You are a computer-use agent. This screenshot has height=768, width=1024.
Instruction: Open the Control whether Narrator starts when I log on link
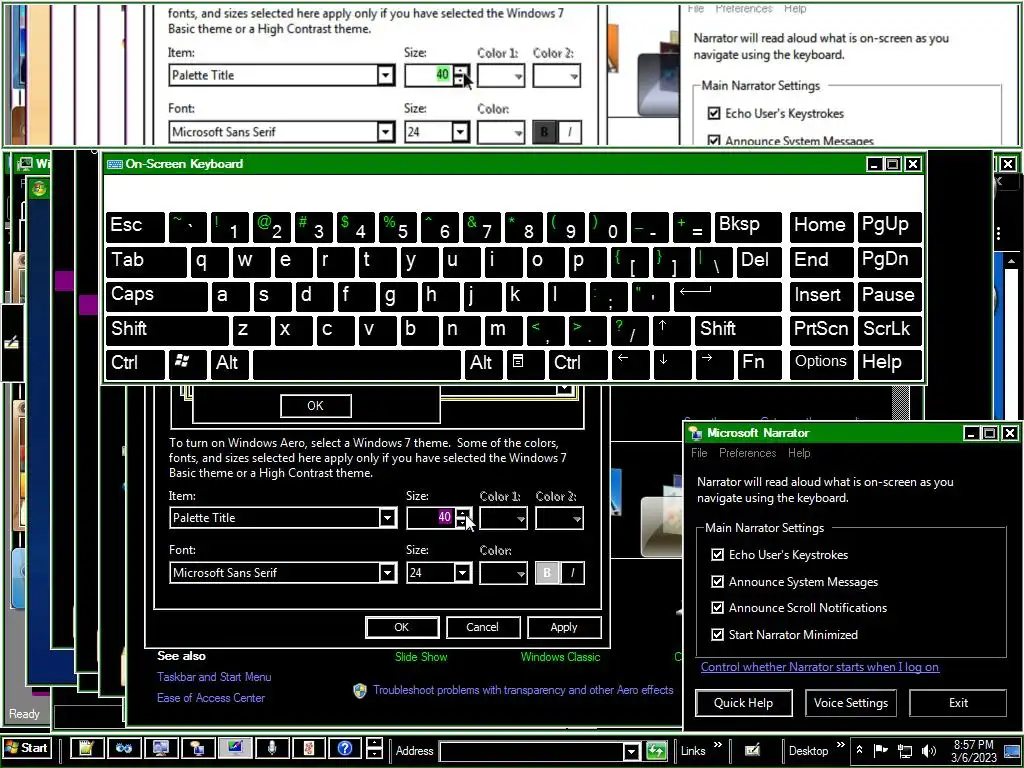coord(820,667)
